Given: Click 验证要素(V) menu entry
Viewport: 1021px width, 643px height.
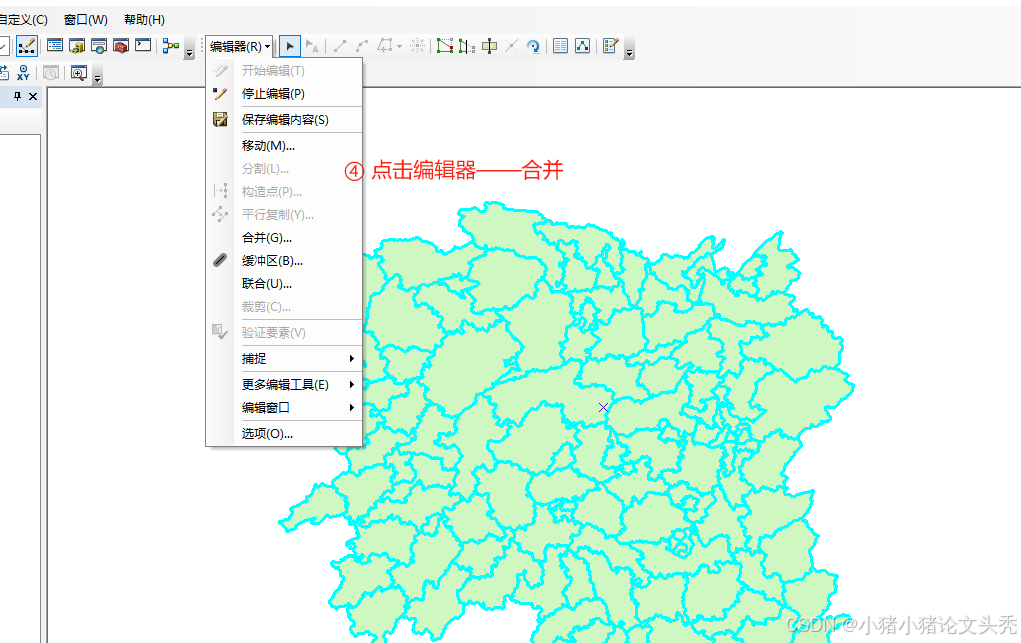Looking at the screenshot, I should coord(285,332).
